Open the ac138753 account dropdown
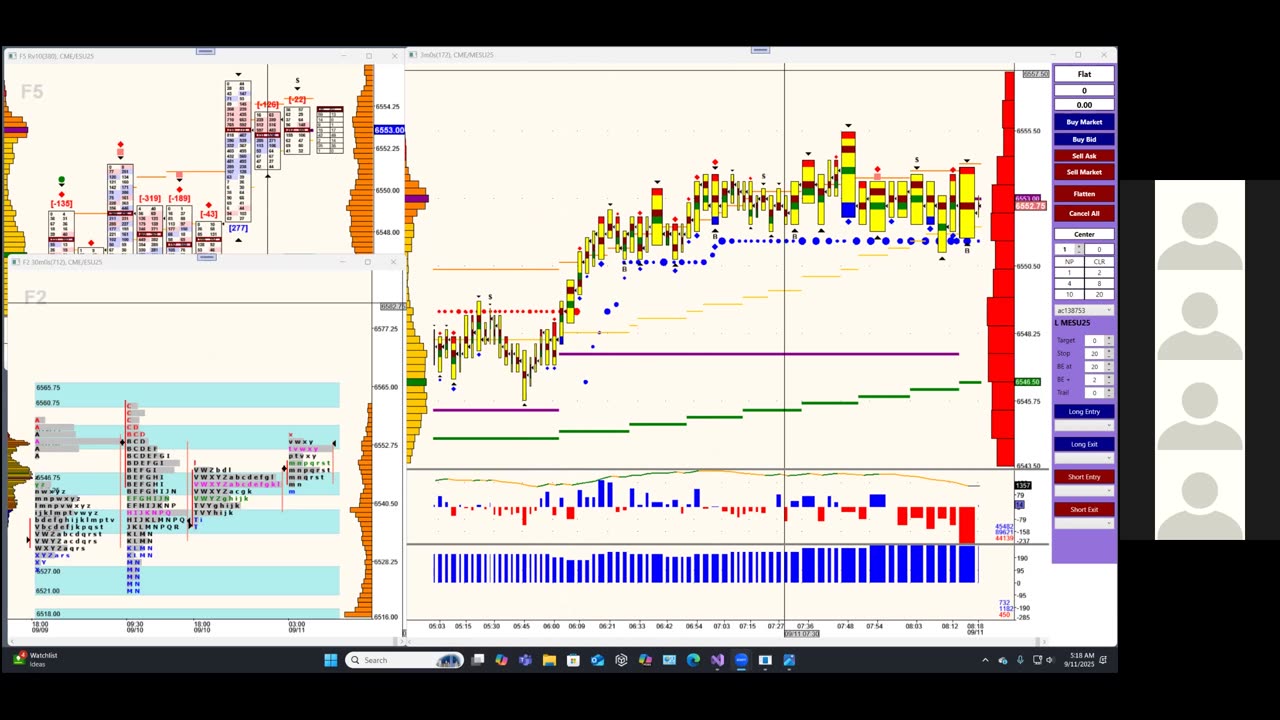This screenshot has width=1280, height=720. 1084,310
